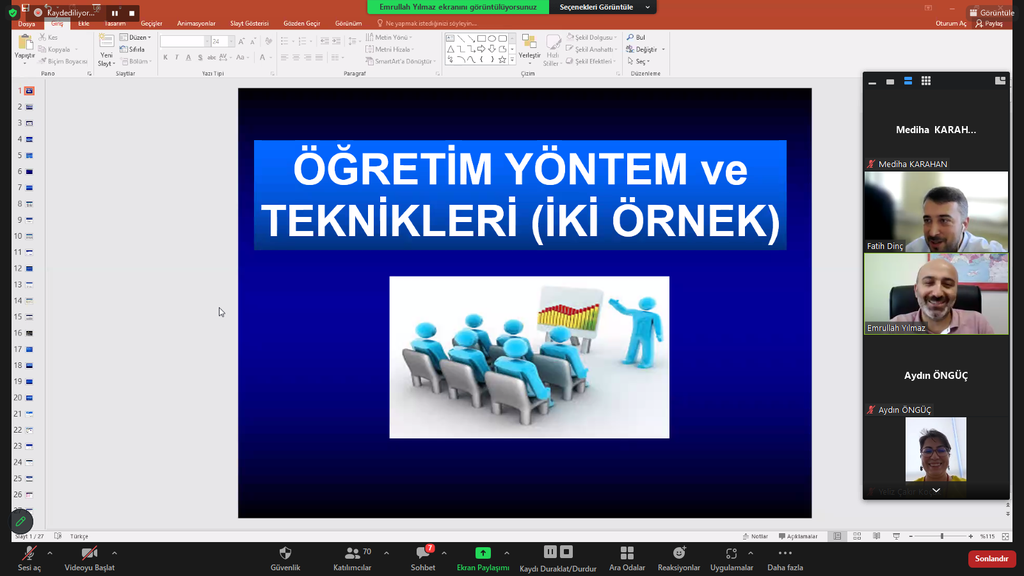Switch video panel to grid view
Screen dimensions: 1024x576
tap(926, 81)
